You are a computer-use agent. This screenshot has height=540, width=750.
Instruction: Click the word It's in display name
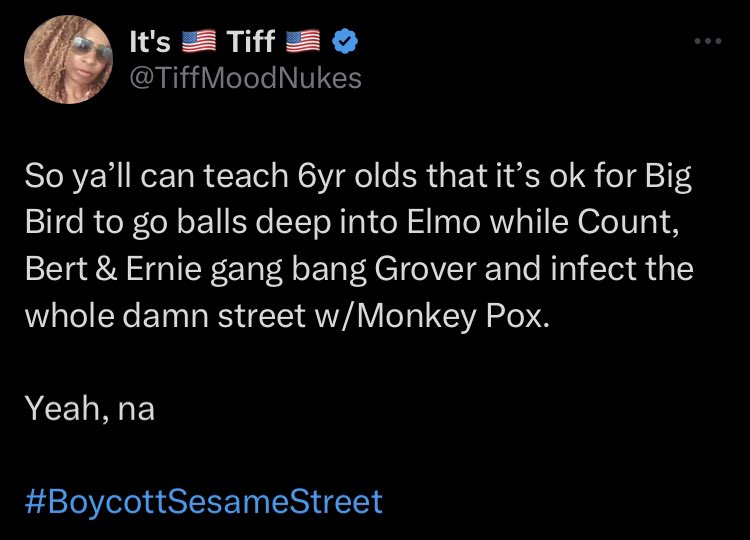(150, 41)
